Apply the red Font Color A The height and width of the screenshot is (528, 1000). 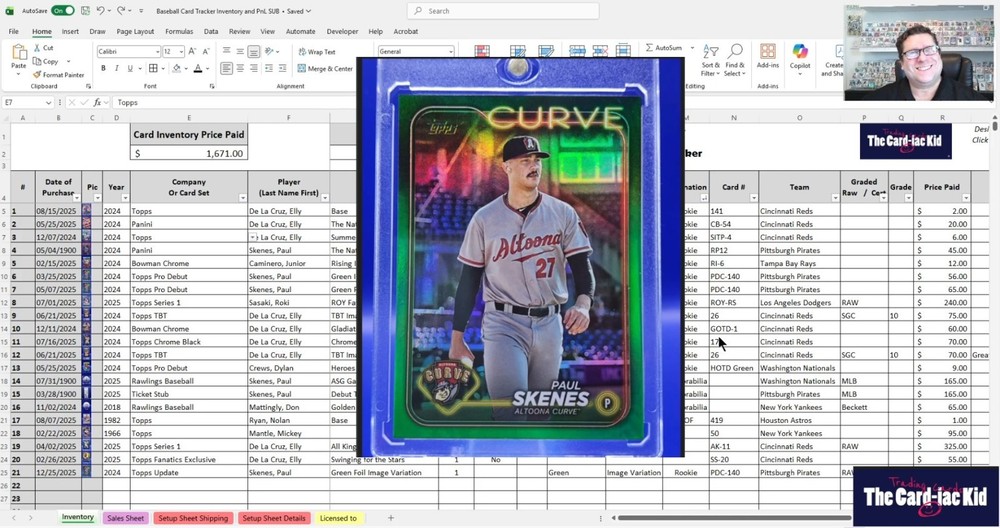198,68
